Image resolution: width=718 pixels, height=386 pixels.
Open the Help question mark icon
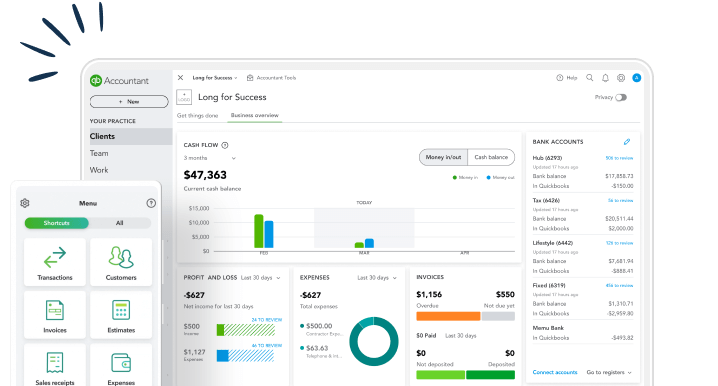[x=560, y=78]
